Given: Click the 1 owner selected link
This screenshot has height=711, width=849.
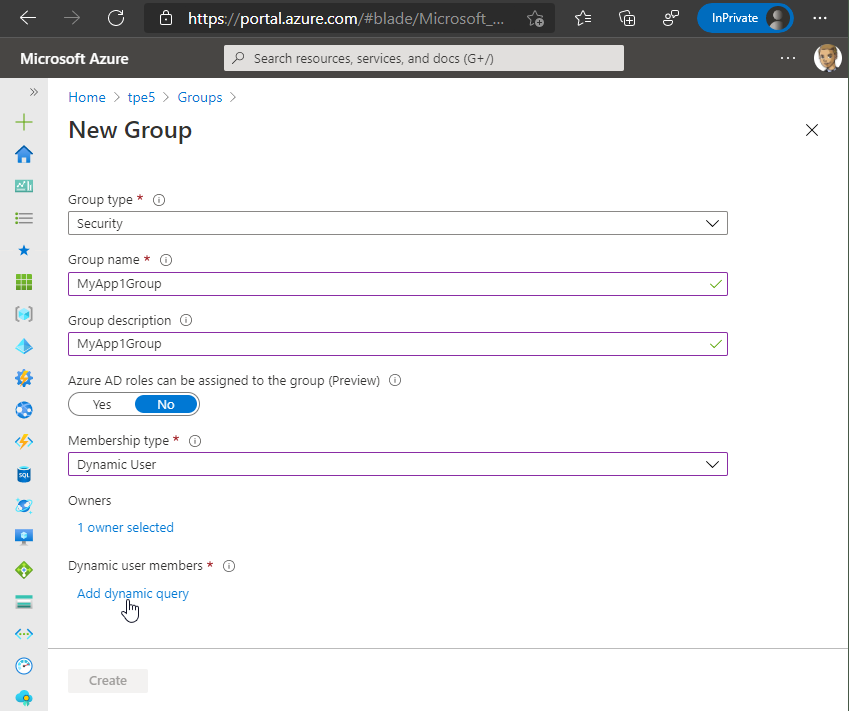Looking at the screenshot, I should (125, 527).
